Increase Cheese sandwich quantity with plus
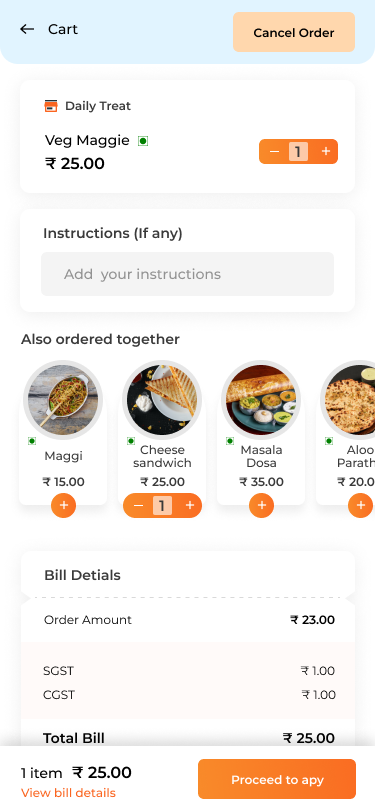375x812 pixels. click(190, 505)
